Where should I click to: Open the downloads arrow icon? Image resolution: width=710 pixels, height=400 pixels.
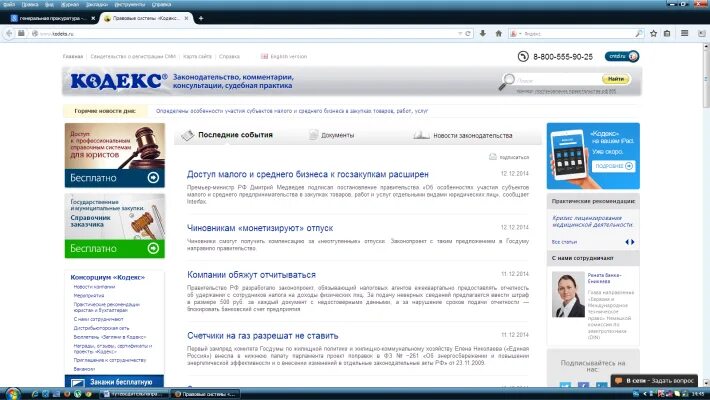[x=483, y=34]
